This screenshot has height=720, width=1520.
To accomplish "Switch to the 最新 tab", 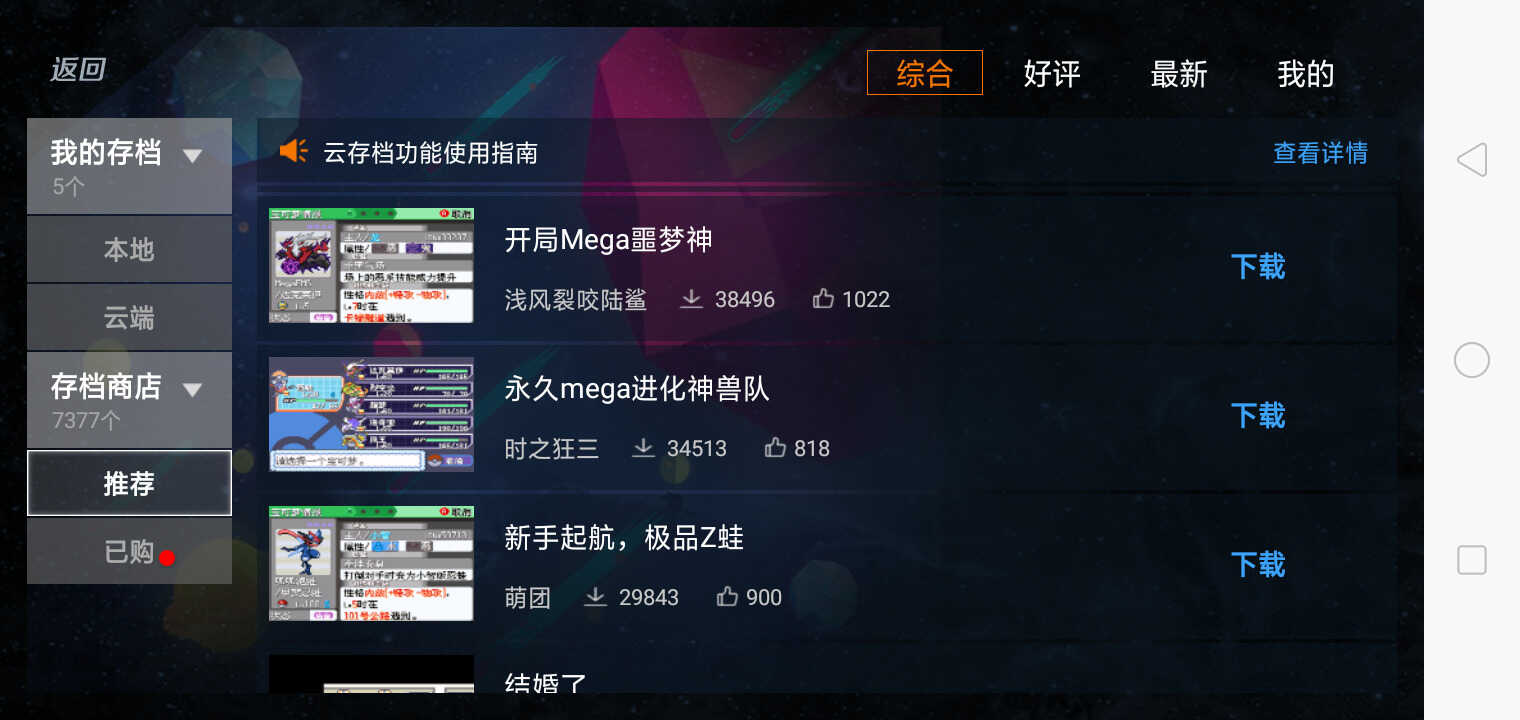I will point(1179,73).
